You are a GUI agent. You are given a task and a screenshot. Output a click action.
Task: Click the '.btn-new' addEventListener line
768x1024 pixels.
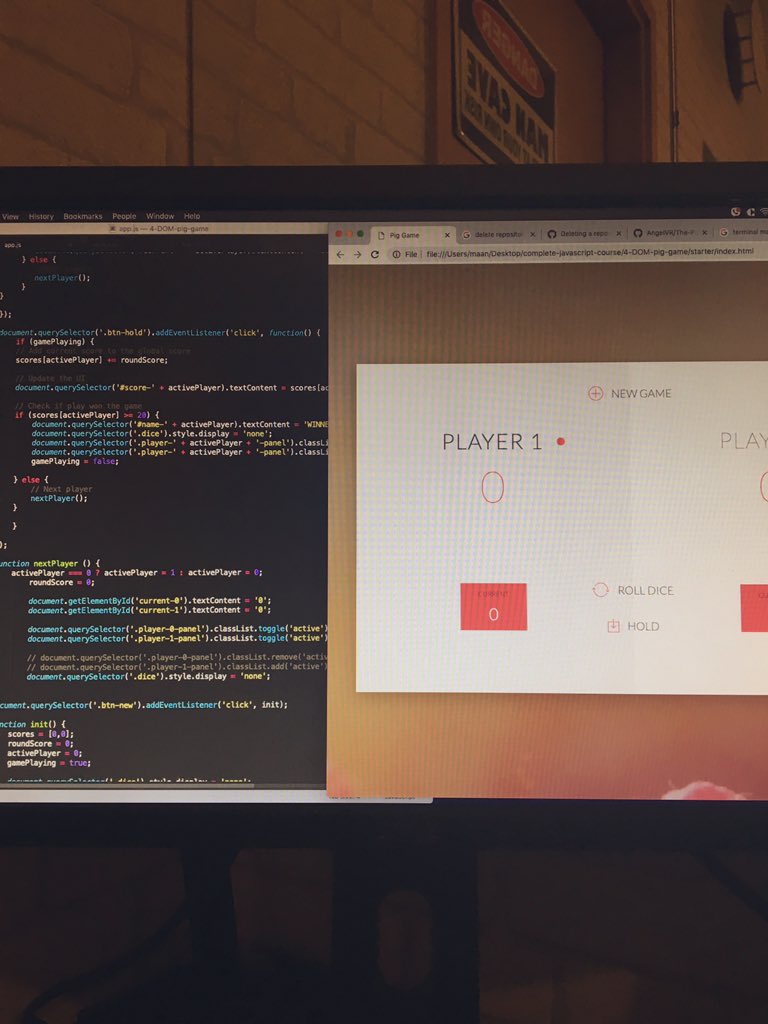[144, 705]
